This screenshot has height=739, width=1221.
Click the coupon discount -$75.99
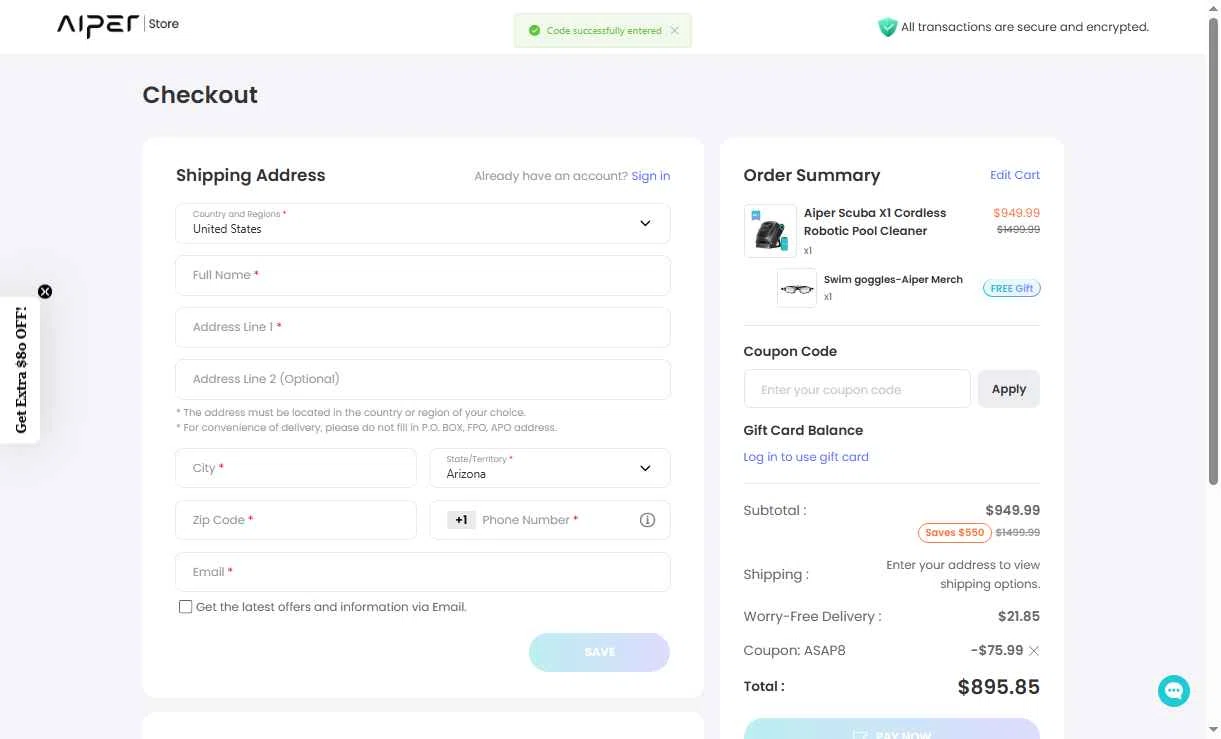click(996, 651)
